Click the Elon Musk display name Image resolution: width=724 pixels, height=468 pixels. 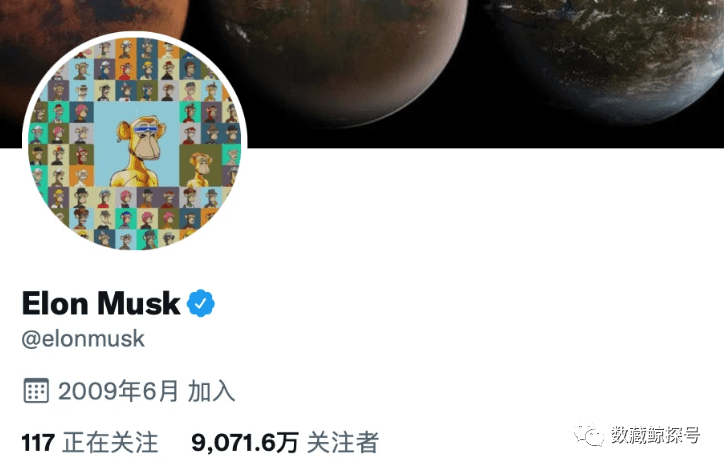[x=101, y=303]
